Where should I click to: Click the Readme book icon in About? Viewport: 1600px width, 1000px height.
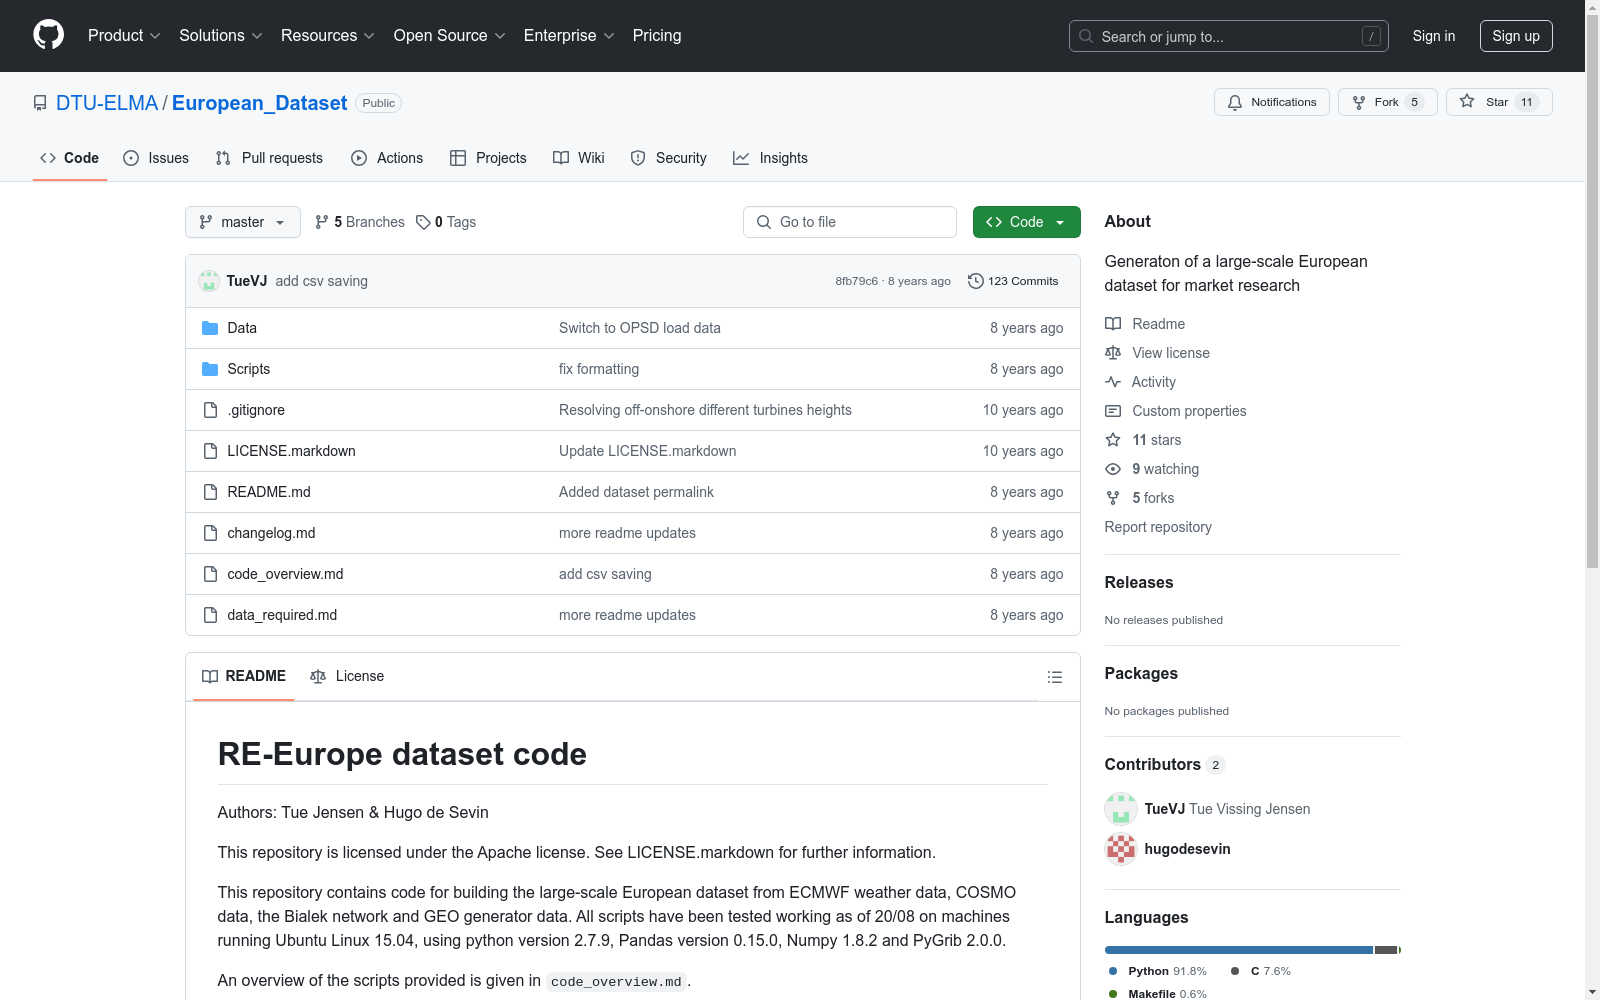coord(1113,324)
